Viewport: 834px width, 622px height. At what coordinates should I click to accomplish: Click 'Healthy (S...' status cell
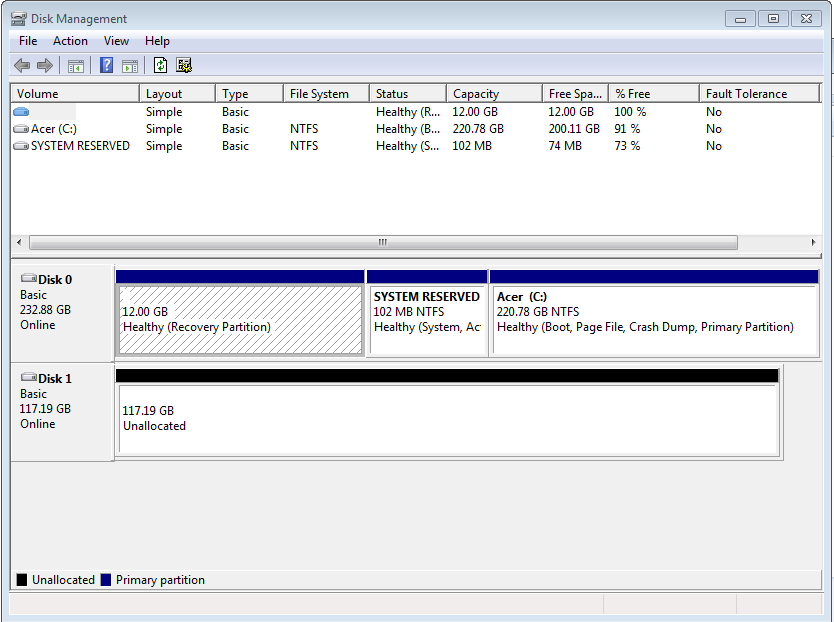[408, 146]
